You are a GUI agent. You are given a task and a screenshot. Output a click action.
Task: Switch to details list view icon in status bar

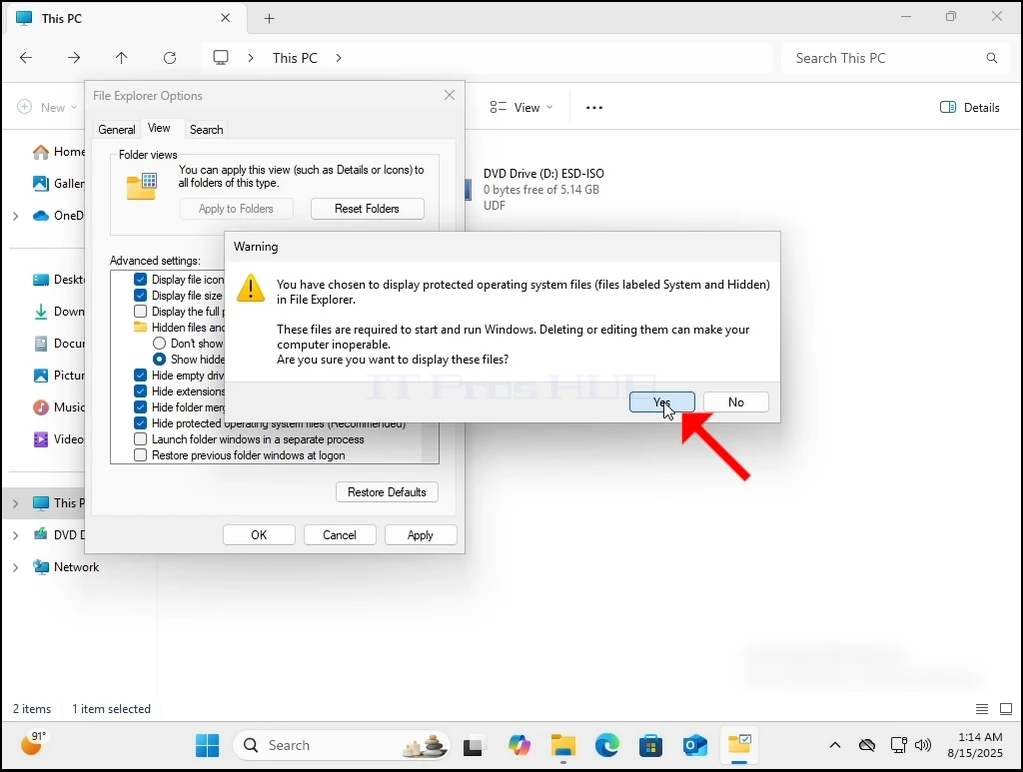982,709
